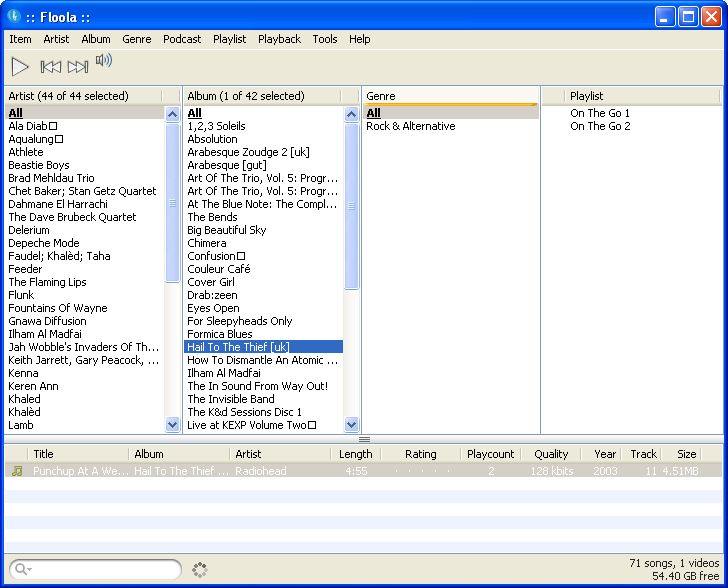Open the Tools menu
Screen dimensions: 728x588
pos(325,39)
